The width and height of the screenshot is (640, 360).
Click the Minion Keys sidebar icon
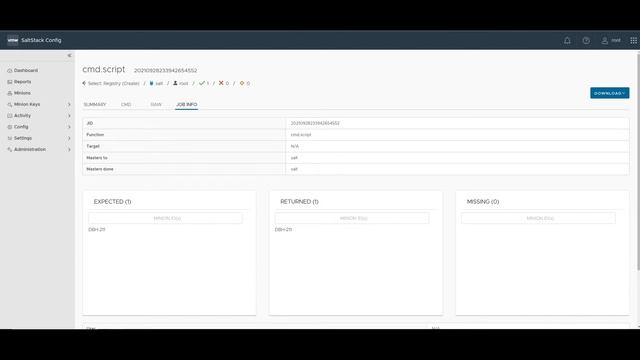[10, 104]
